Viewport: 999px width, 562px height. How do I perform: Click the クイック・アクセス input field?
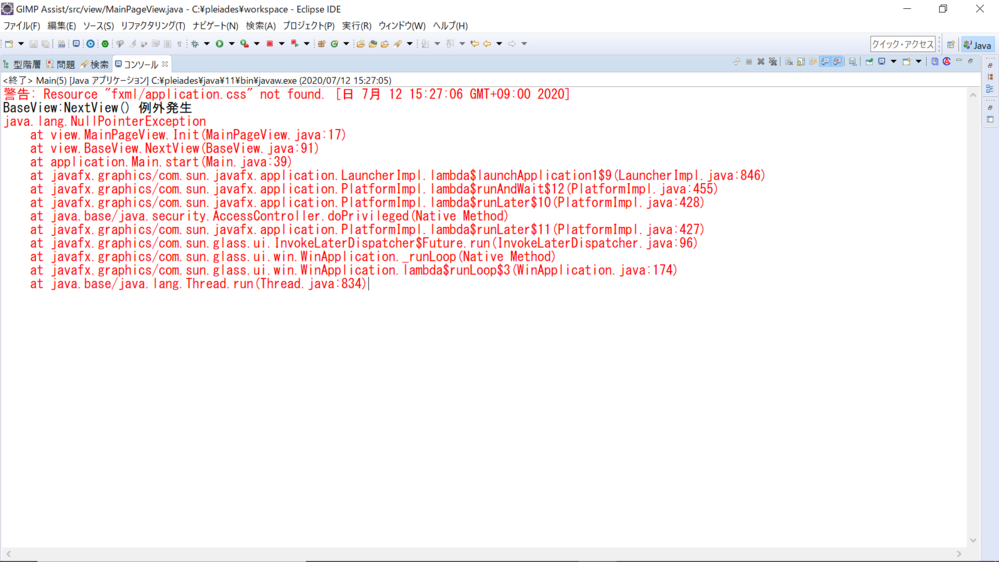pos(903,45)
